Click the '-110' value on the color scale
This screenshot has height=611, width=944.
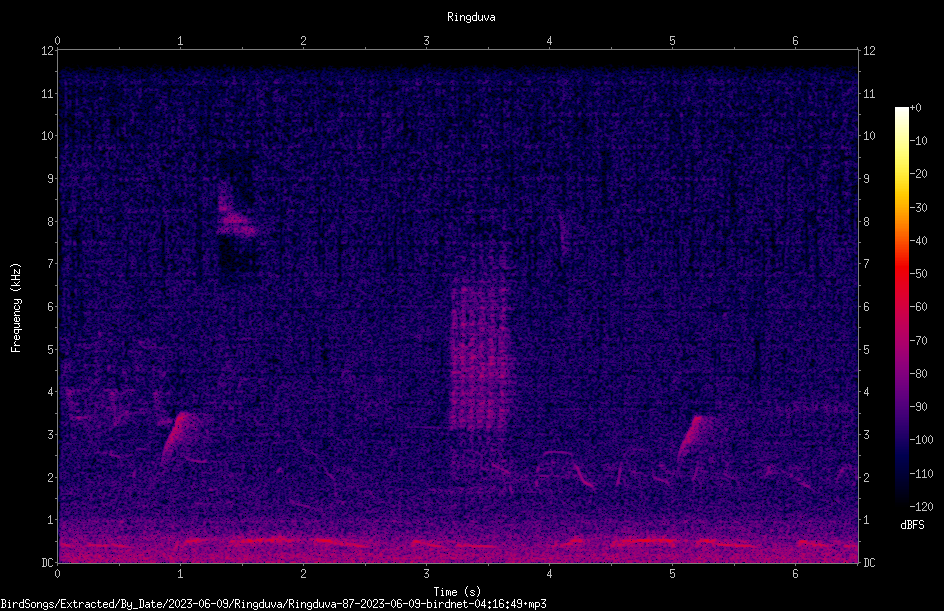pyautogui.click(x=922, y=474)
